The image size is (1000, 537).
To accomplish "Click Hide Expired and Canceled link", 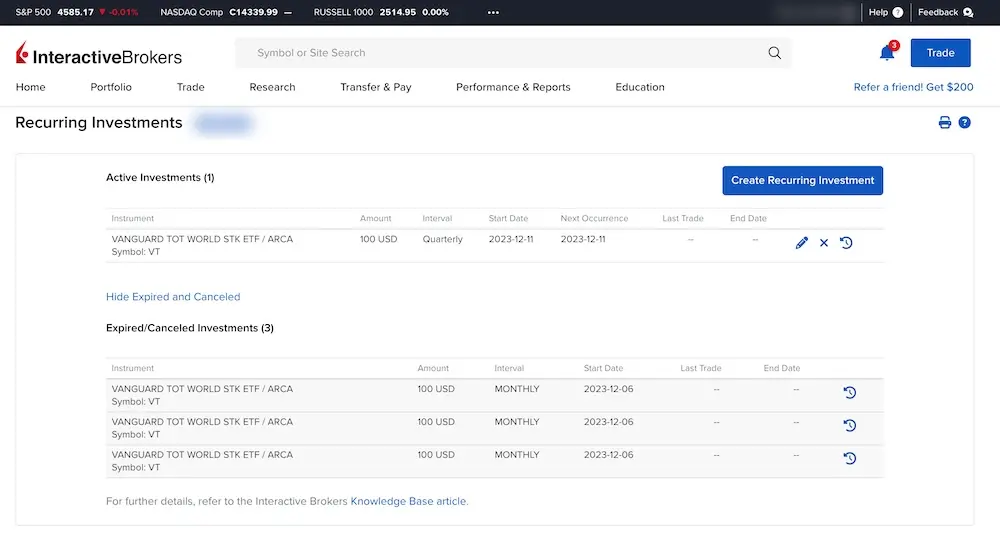I will coord(173,297).
